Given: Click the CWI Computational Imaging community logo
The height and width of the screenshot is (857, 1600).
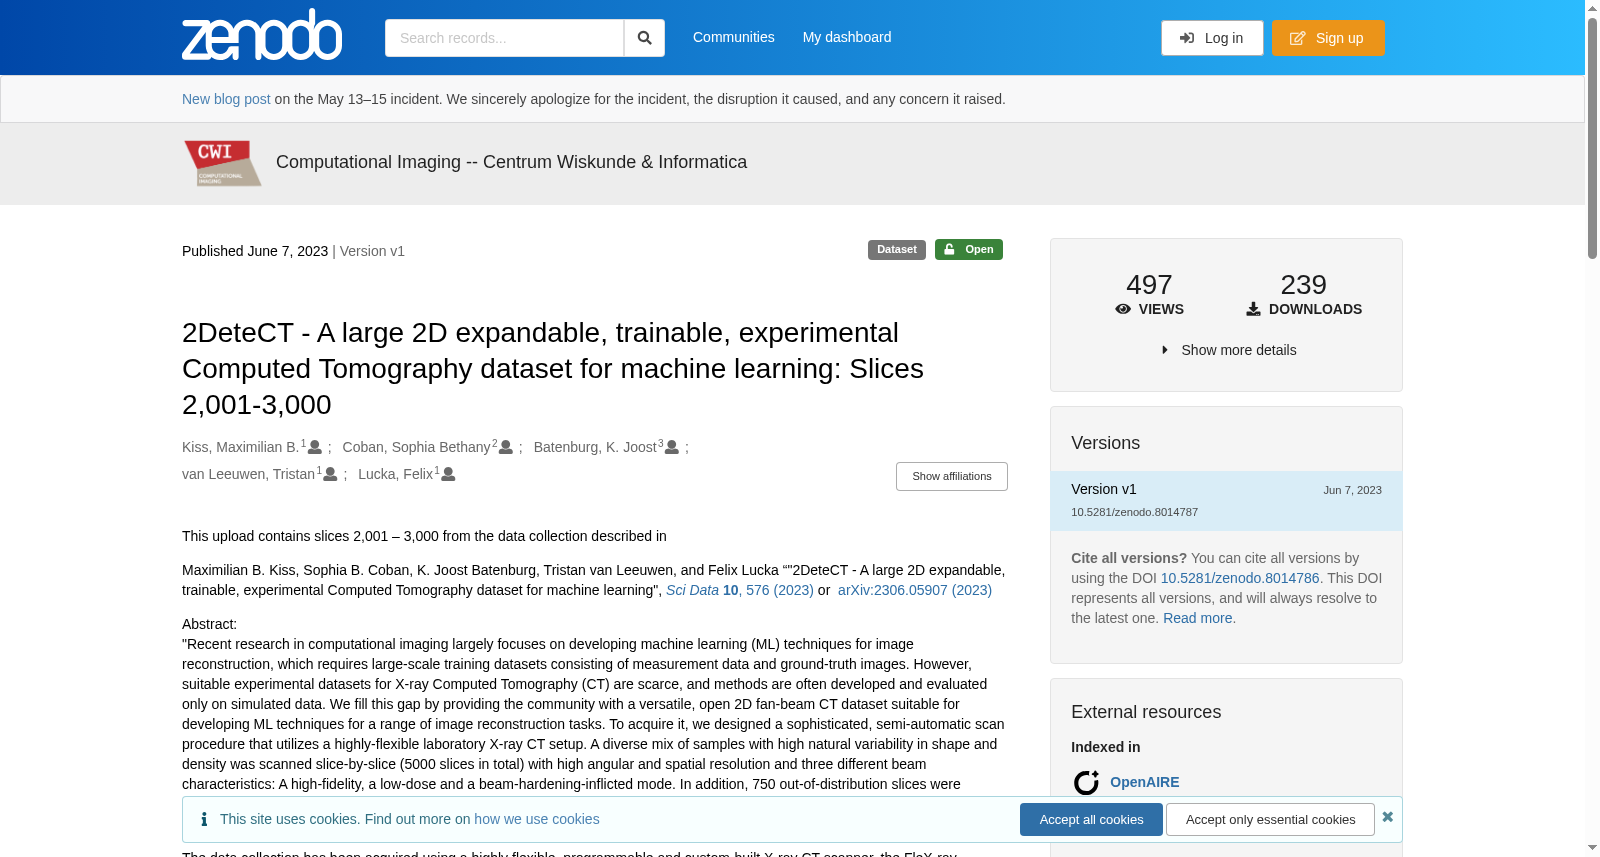Looking at the screenshot, I should (222, 163).
